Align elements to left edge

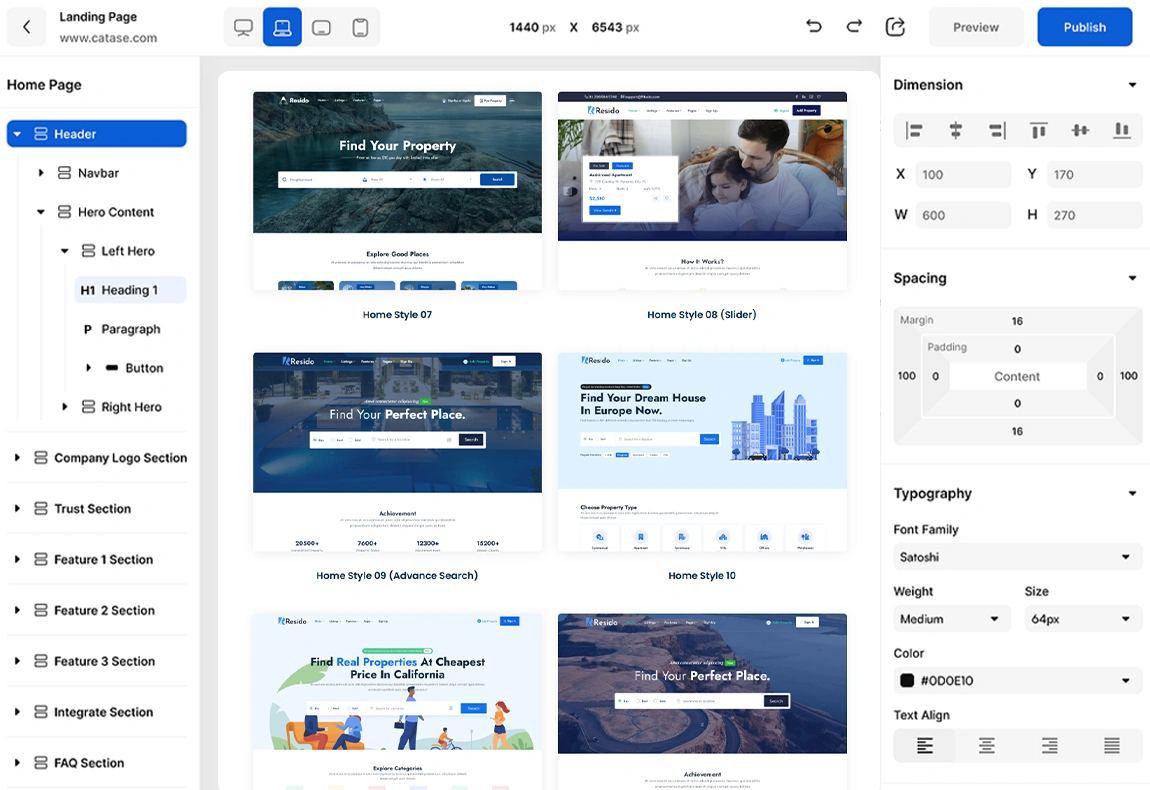pyautogui.click(x=914, y=130)
